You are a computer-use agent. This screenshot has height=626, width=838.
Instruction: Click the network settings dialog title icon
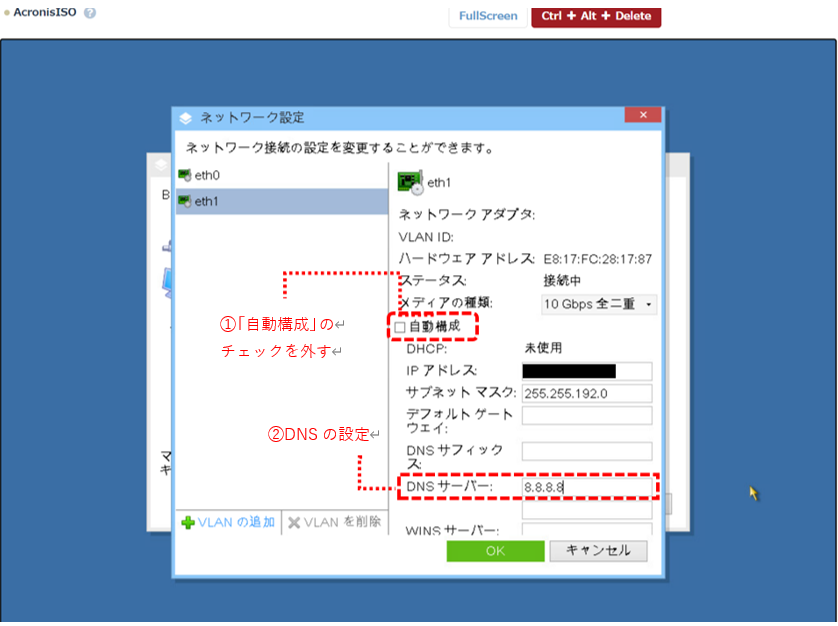(x=185, y=118)
